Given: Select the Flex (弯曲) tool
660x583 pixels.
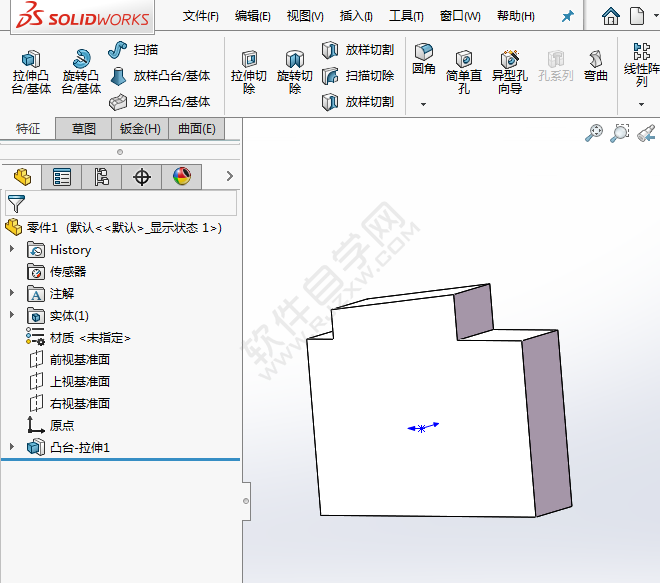Looking at the screenshot, I should pyautogui.click(x=596, y=66).
